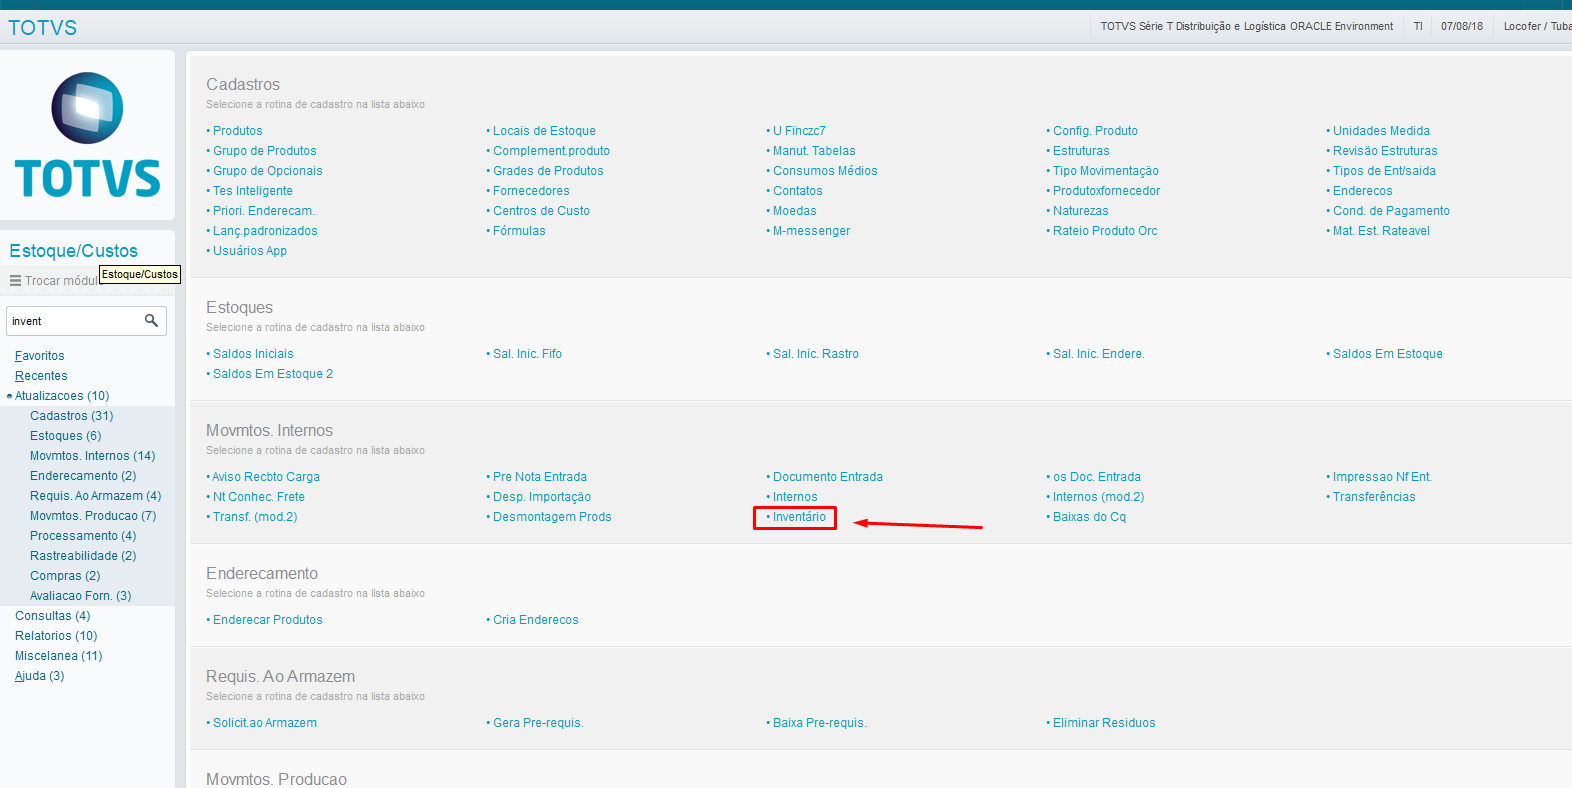Open Transferências link

click(1374, 497)
